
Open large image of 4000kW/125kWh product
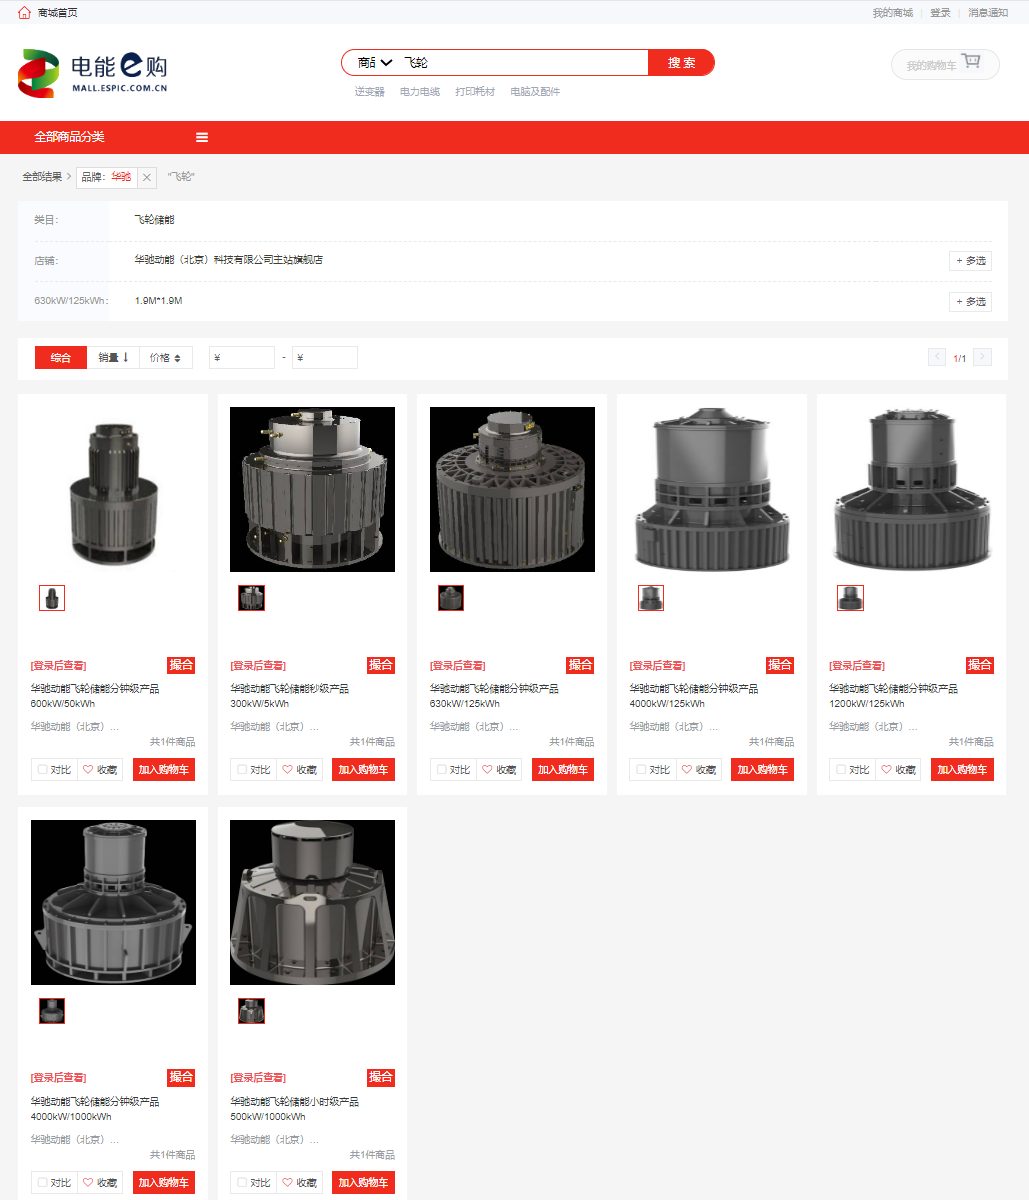pos(711,489)
